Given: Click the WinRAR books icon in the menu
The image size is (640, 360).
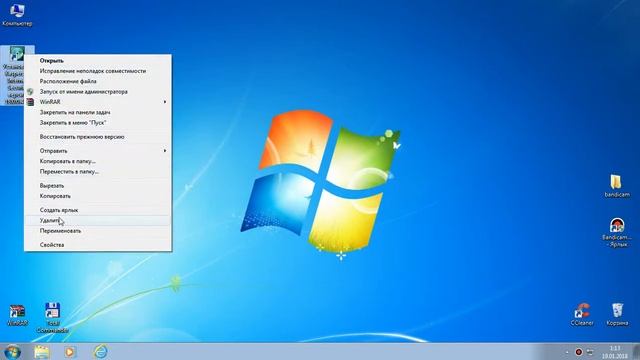Looking at the screenshot, I should coord(30,102).
